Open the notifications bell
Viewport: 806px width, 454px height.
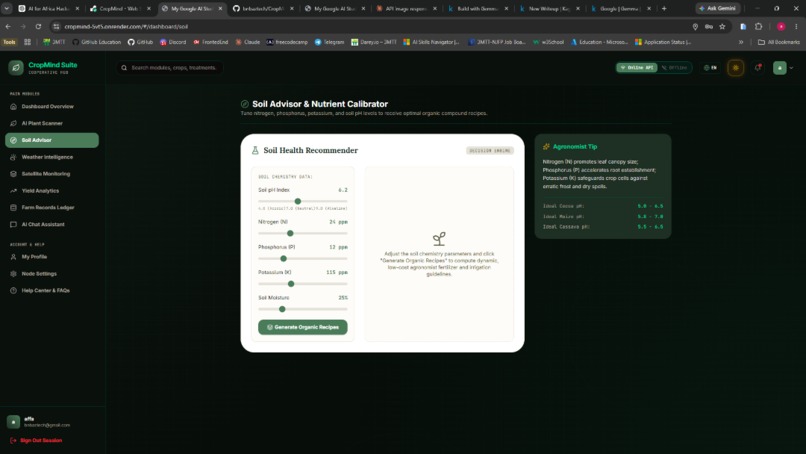tap(758, 68)
